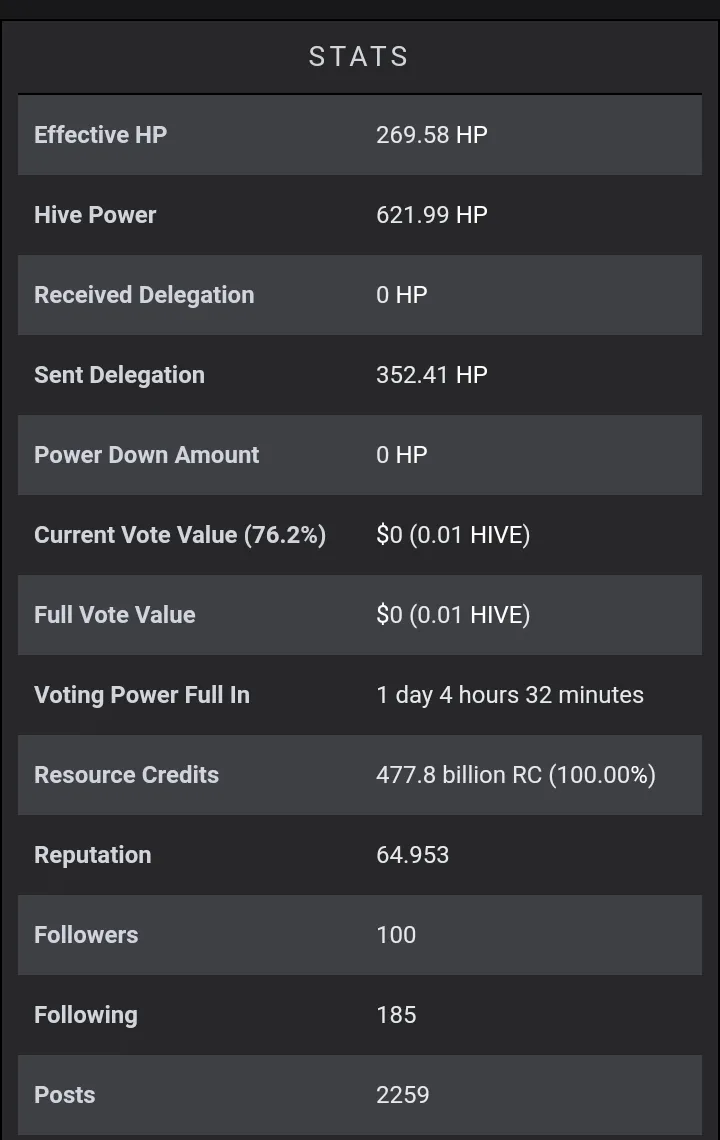The height and width of the screenshot is (1140, 720).
Task: Click the Reputation label
Action: point(92,854)
